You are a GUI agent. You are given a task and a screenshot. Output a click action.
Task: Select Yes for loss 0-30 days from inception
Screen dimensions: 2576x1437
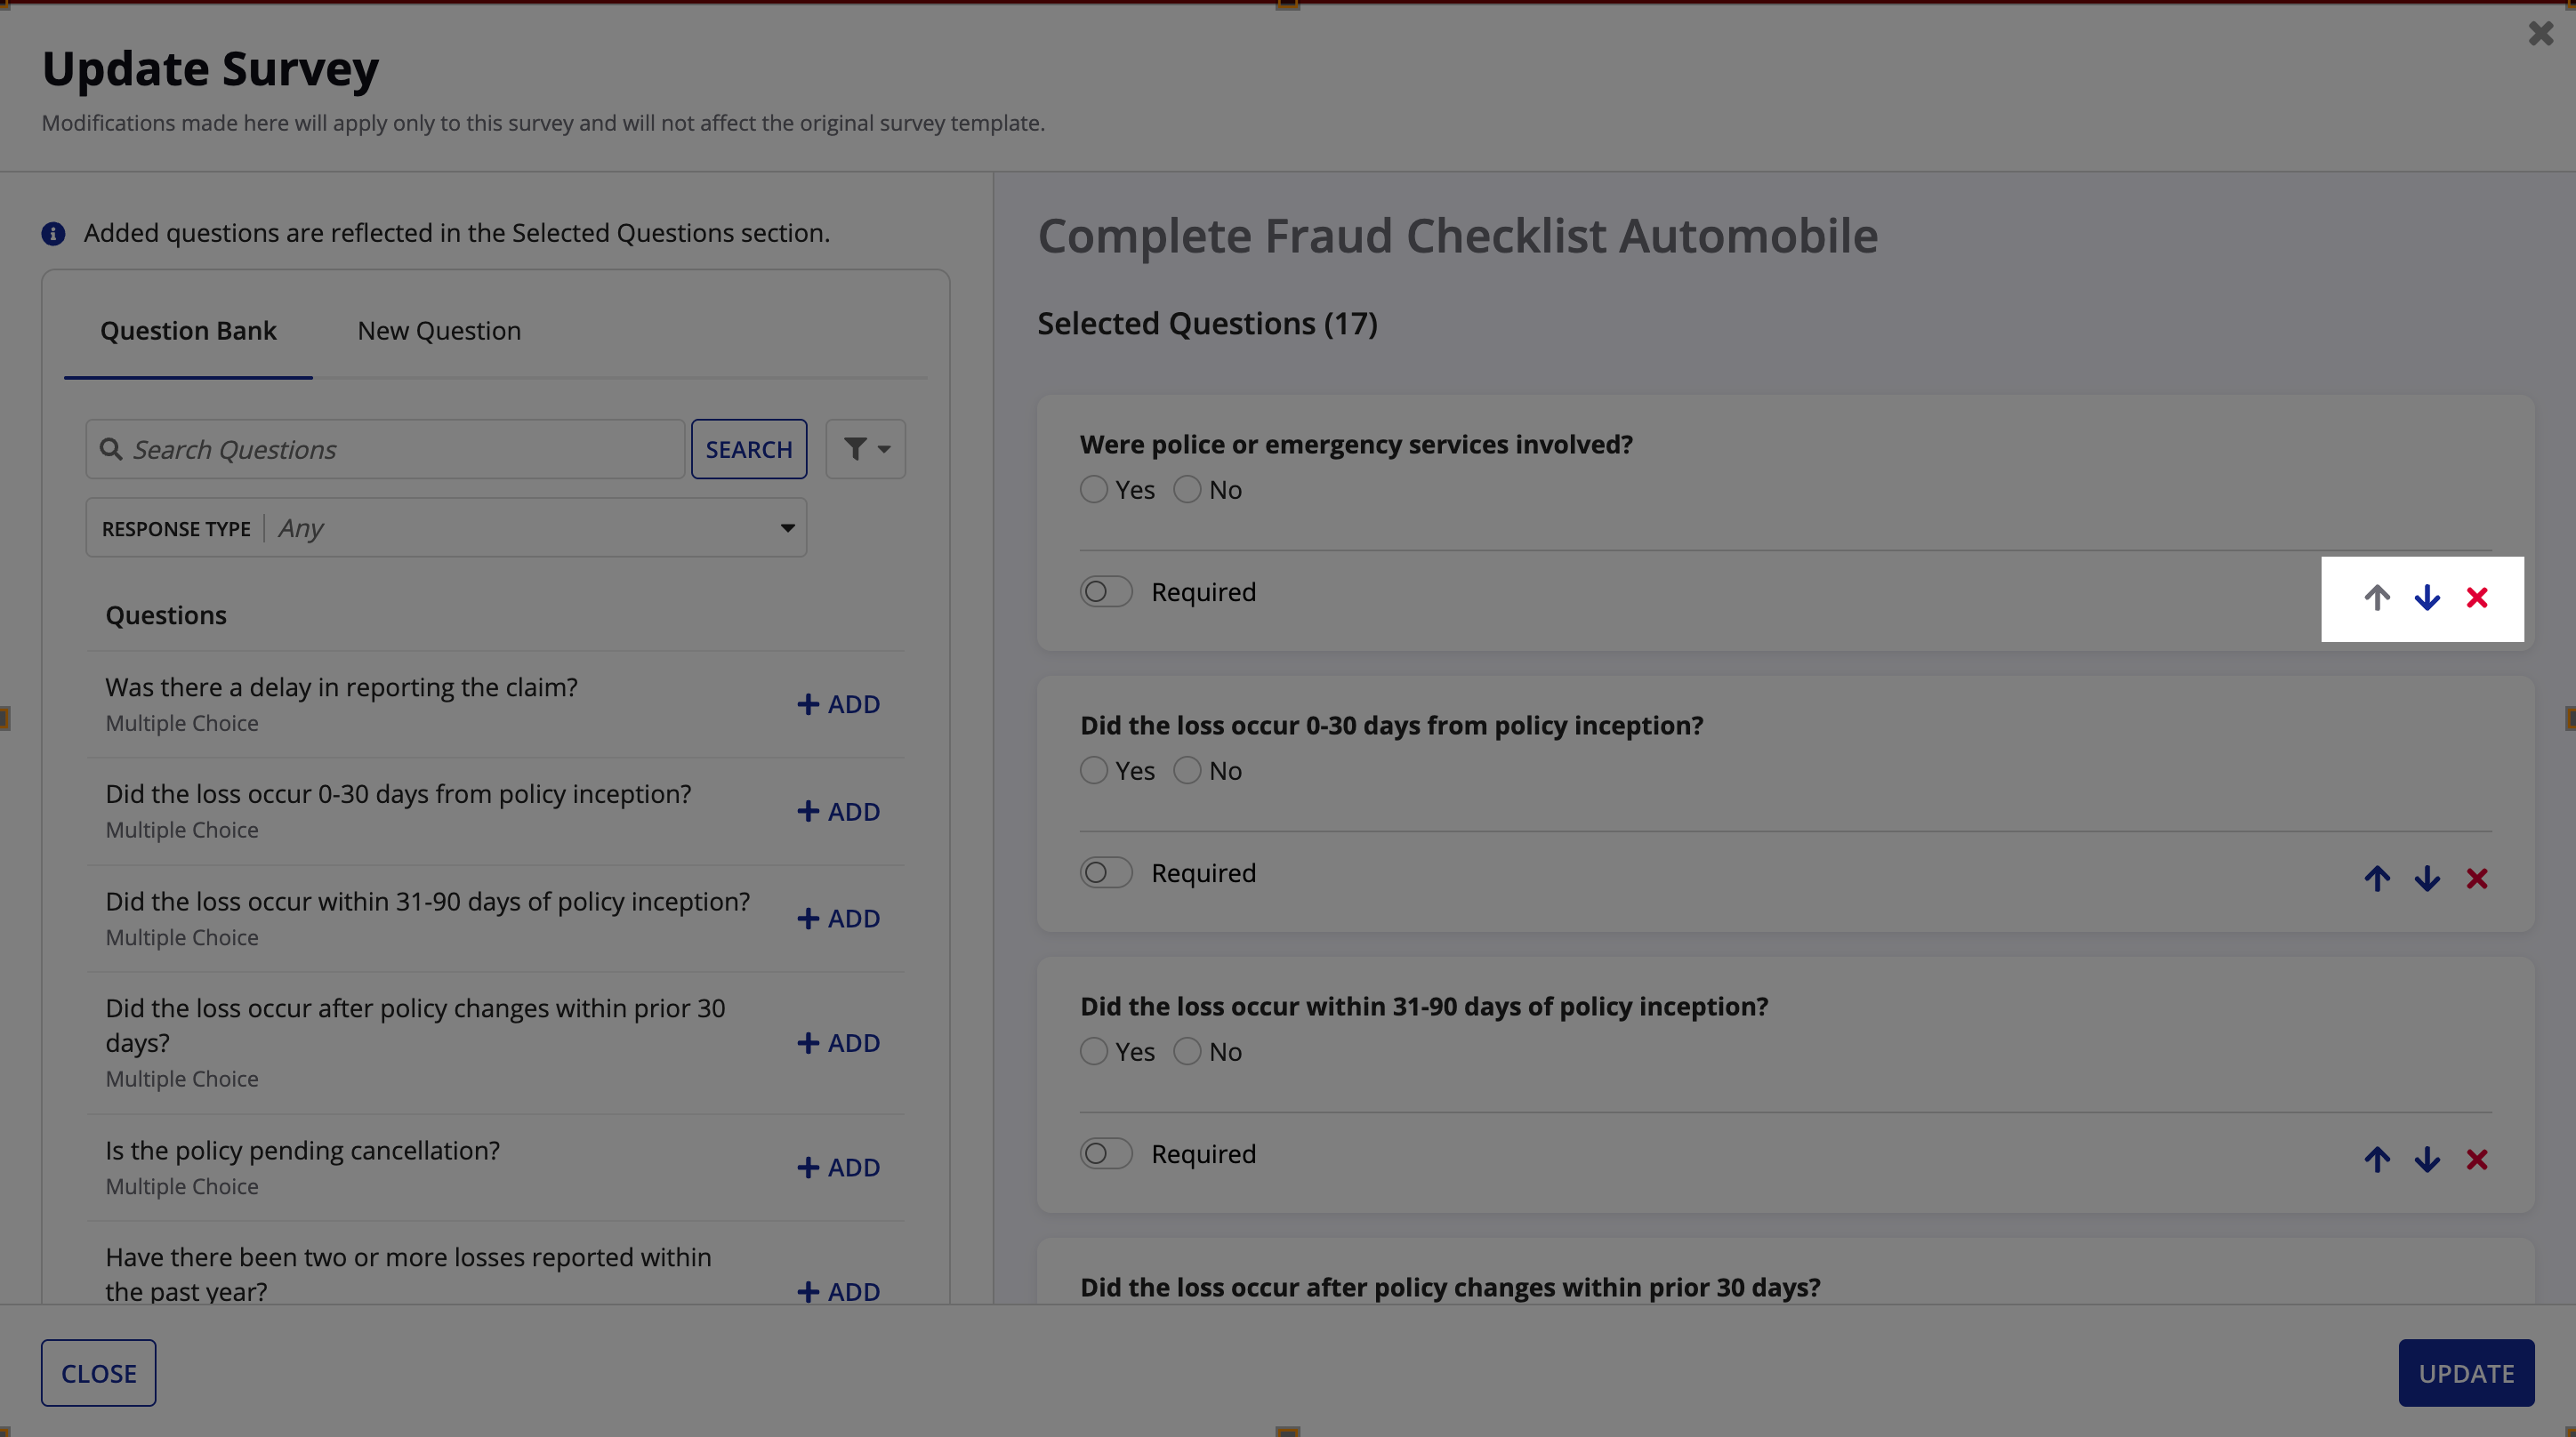[1094, 771]
